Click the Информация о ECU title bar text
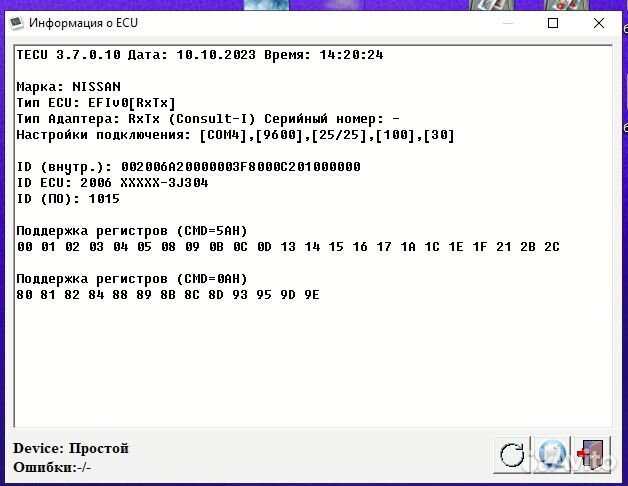The image size is (628, 486). click(86, 22)
